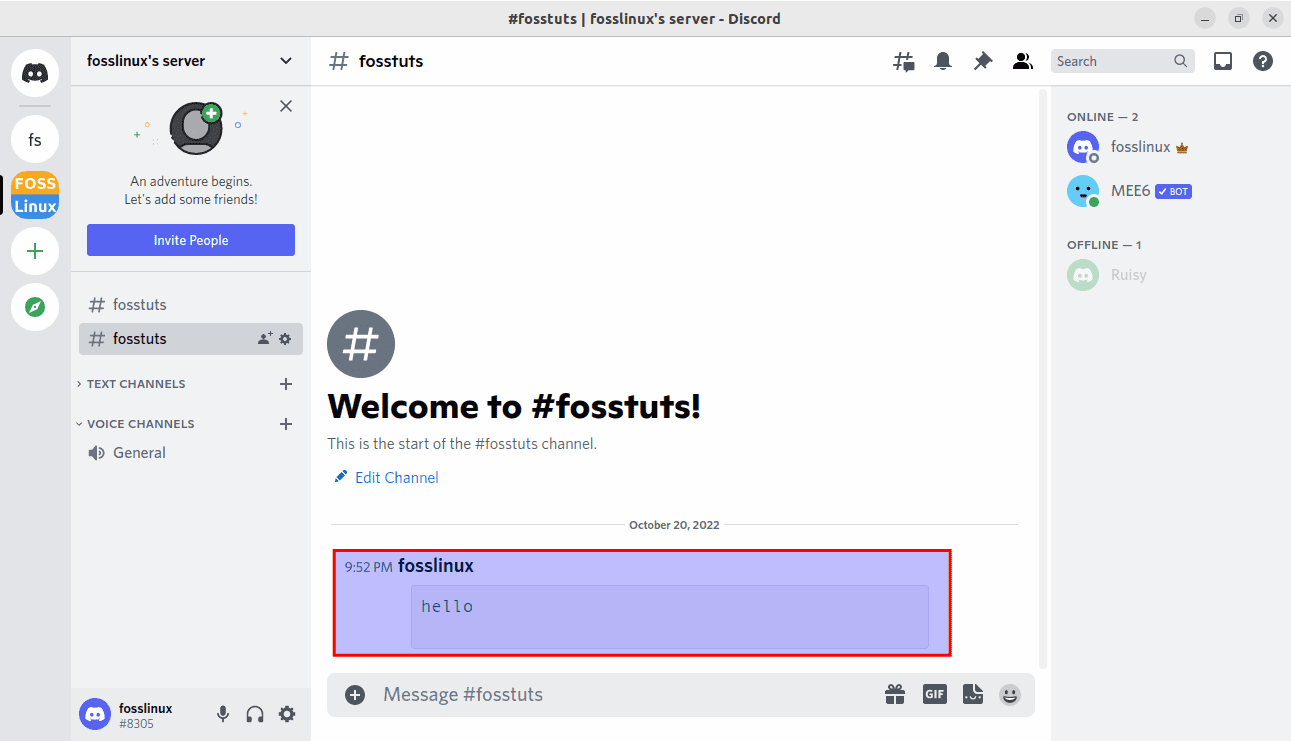This screenshot has height=741, width=1291.
Task: Deafen with the headphones icon
Action: 255,714
